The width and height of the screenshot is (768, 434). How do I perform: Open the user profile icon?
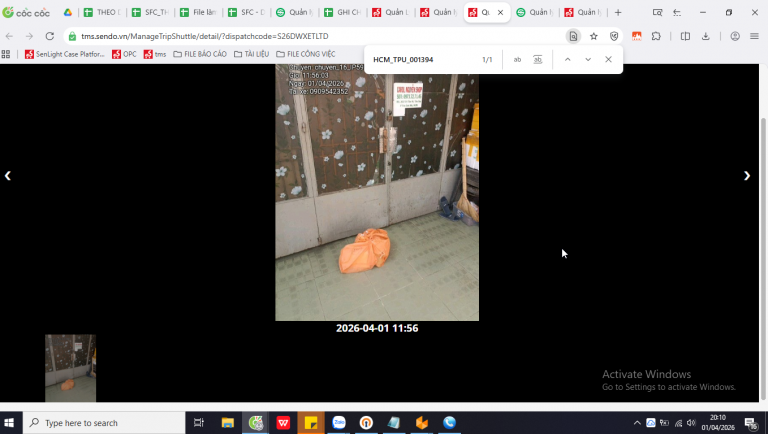coord(735,36)
